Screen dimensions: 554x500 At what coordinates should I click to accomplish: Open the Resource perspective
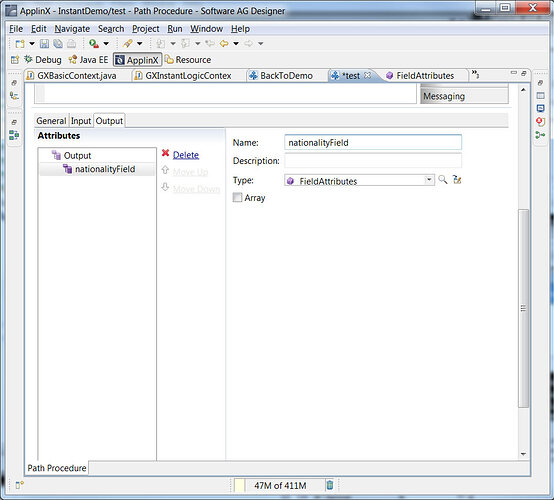click(x=188, y=60)
